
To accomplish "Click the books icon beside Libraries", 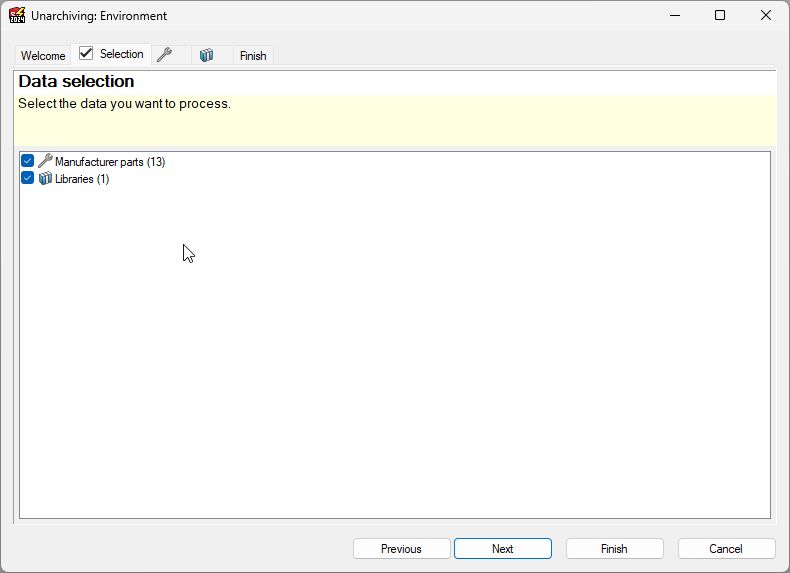I will 45,178.
